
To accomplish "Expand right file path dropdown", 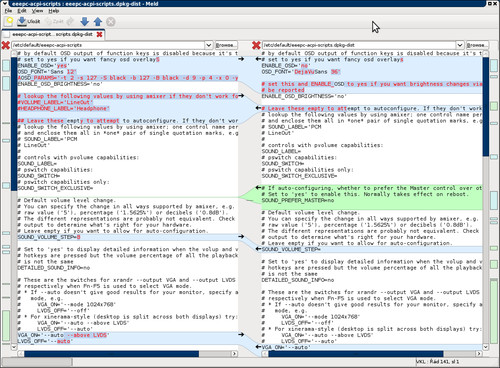I will (x=460, y=45).
